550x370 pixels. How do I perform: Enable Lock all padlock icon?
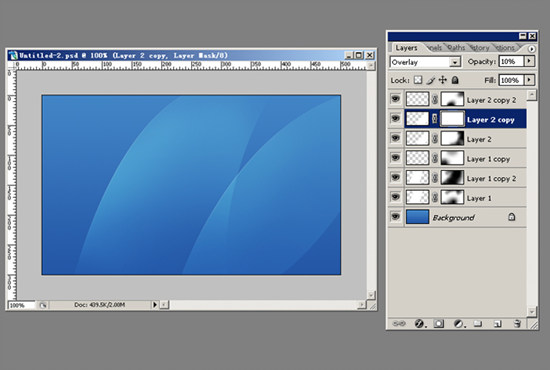pyautogui.click(x=455, y=80)
